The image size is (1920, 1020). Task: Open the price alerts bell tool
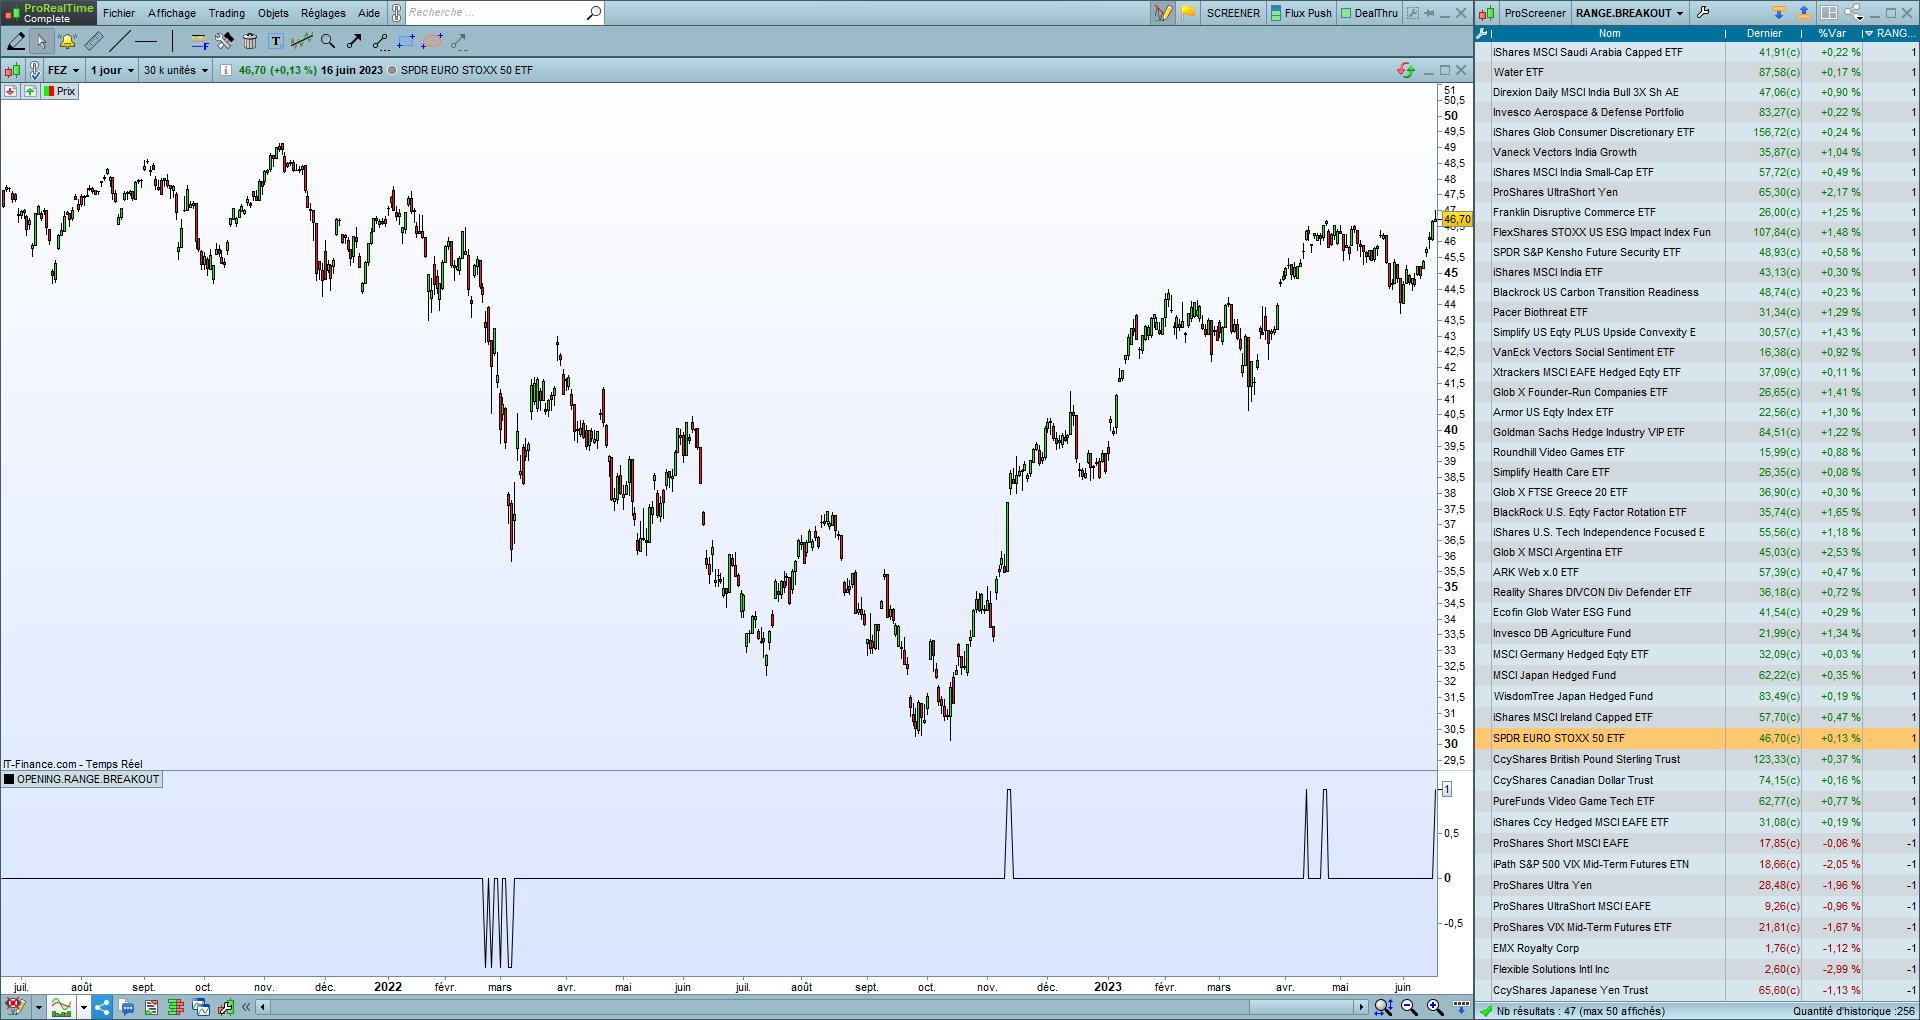point(66,41)
